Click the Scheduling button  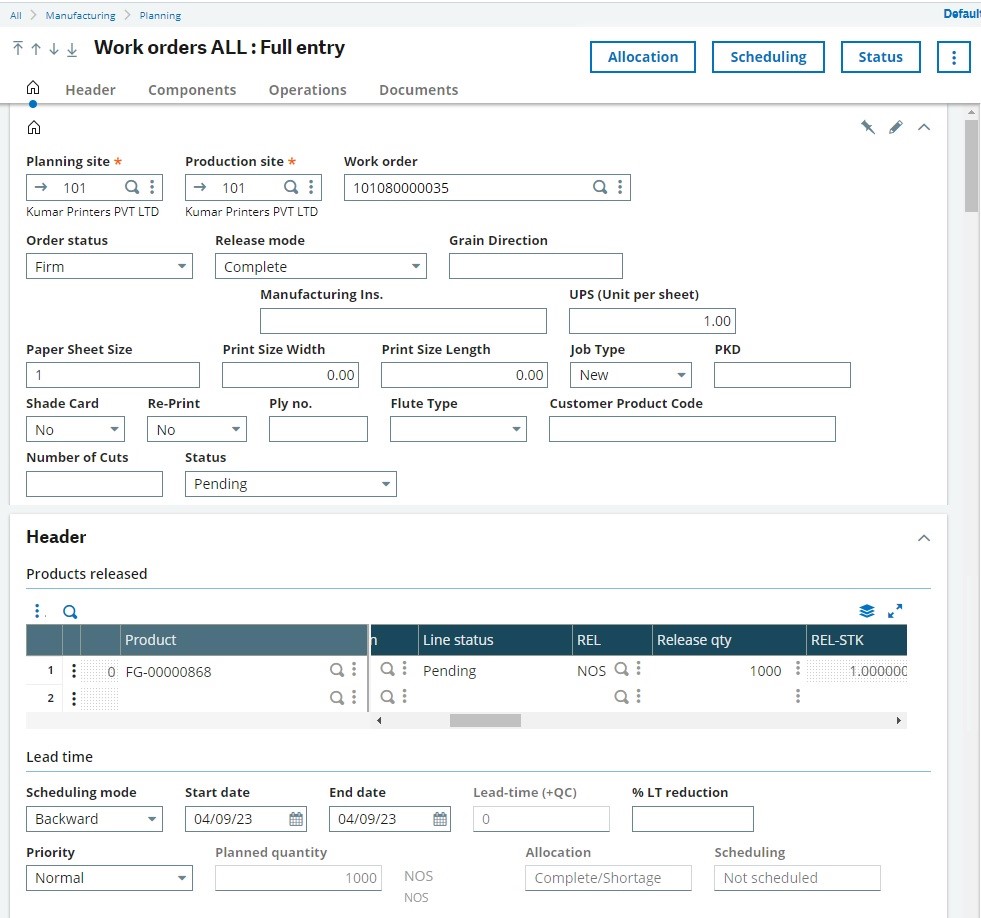[768, 57]
